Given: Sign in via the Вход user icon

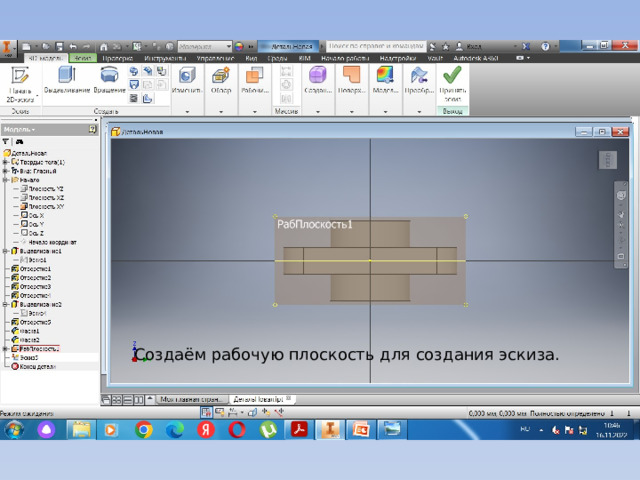Looking at the screenshot, I should click(x=469, y=47).
